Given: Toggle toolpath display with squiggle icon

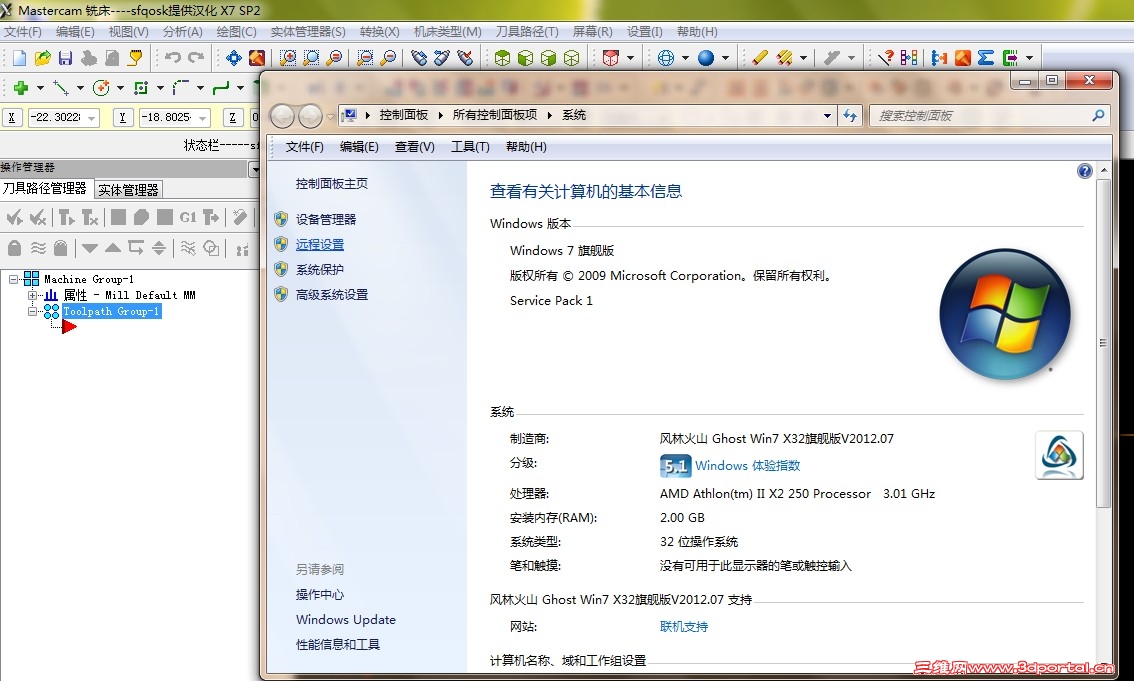Looking at the screenshot, I should pos(36,248).
